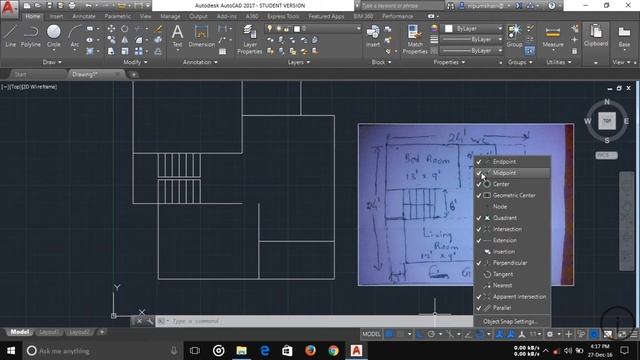
Task: Close the command line with X icon
Action: 139,321
